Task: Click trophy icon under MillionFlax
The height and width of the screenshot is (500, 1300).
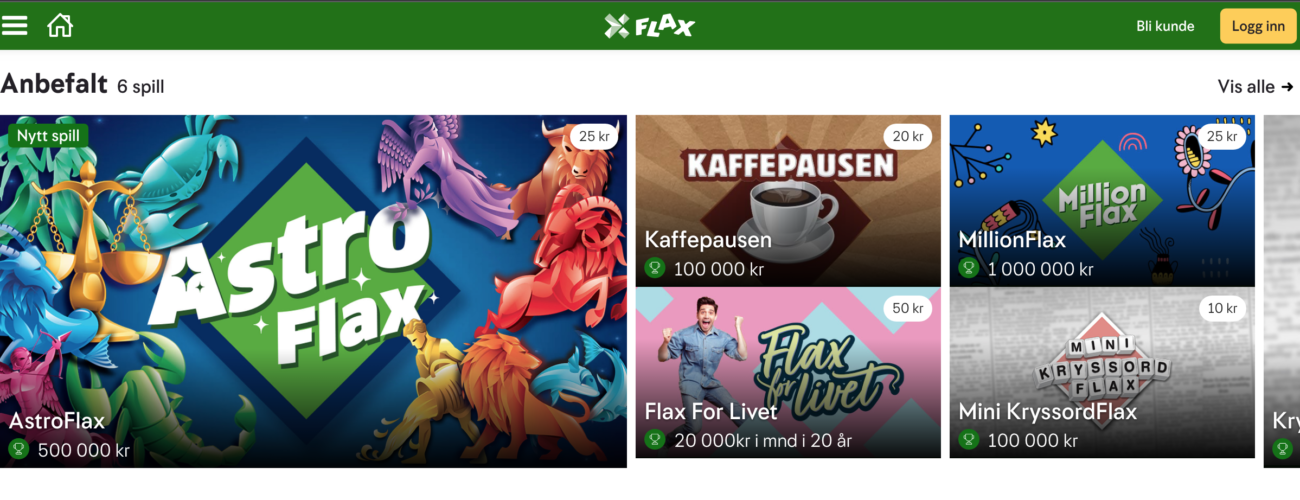Action: pos(968,268)
